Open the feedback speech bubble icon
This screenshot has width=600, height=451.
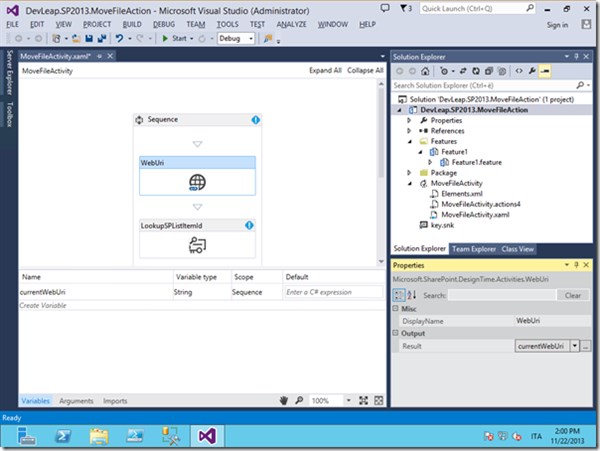click(385, 8)
